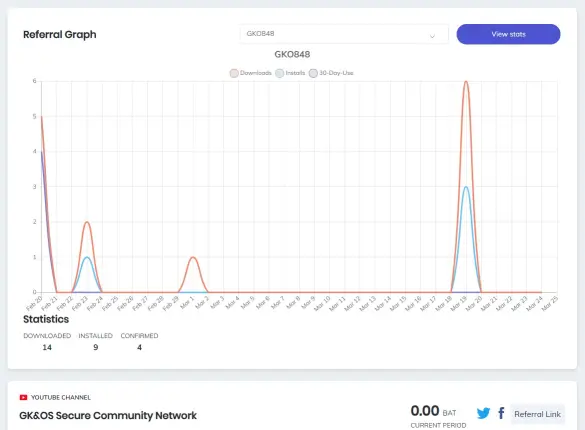The width and height of the screenshot is (585, 430).
Task: Click the Referral Link button
Action: (537, 414)
